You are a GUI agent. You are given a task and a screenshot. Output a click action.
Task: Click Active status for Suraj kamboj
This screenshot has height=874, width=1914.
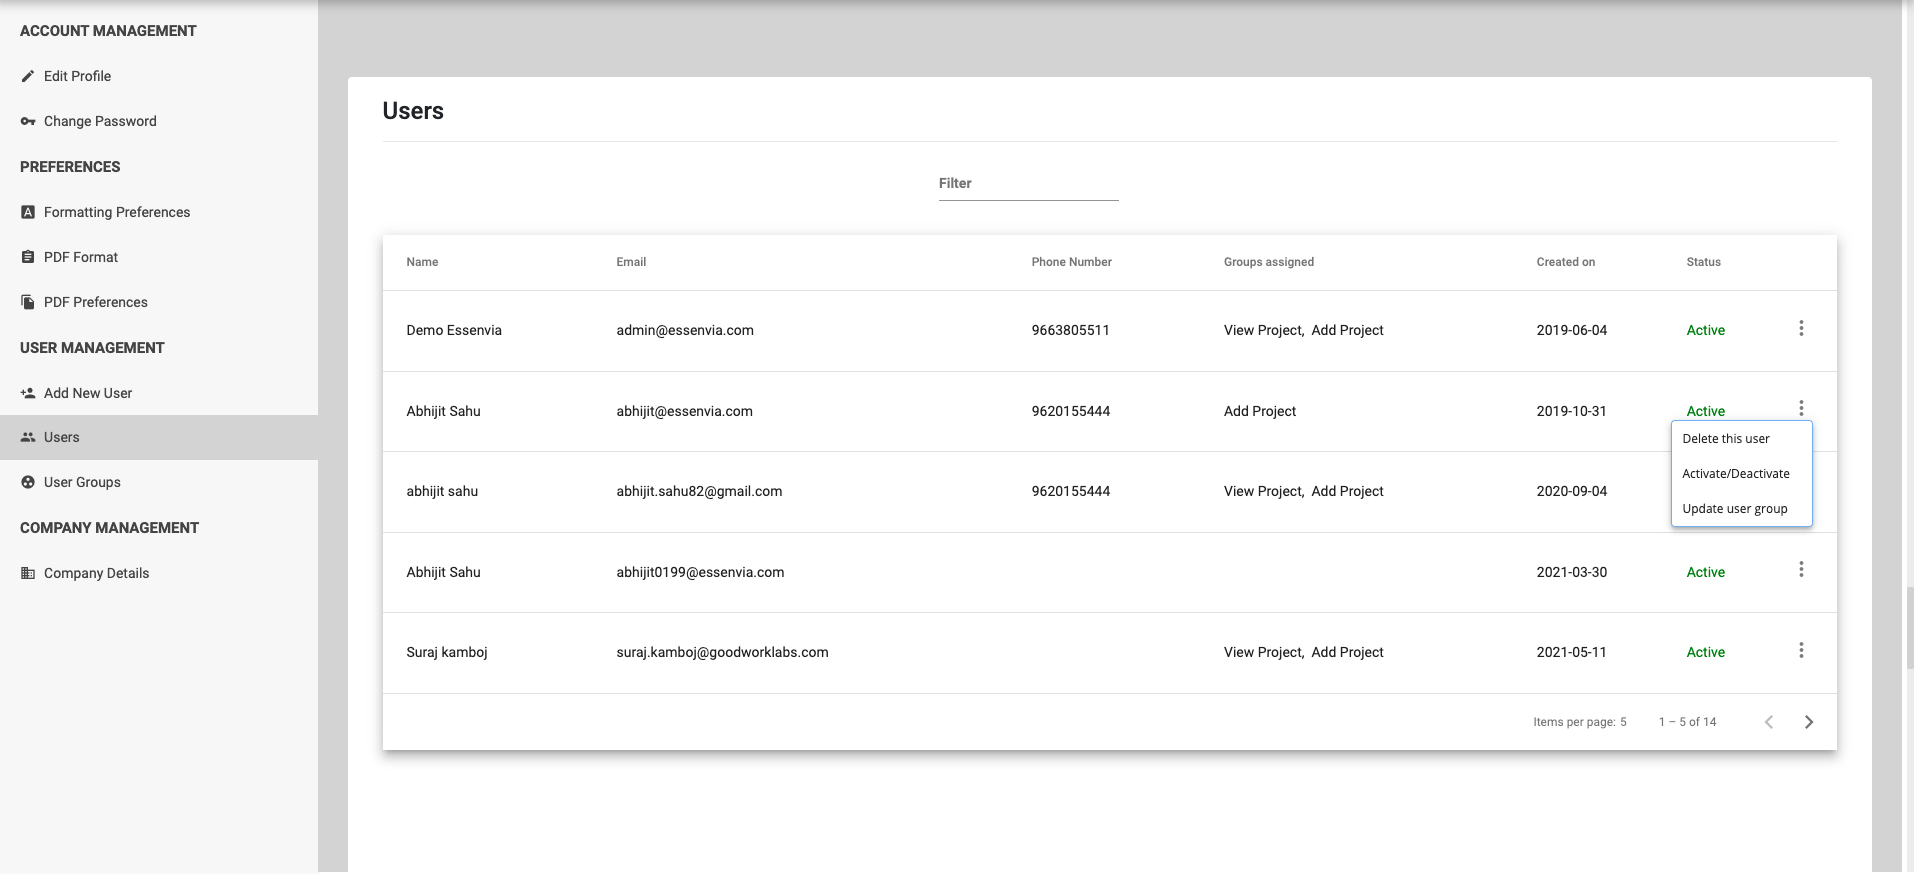1706,652
